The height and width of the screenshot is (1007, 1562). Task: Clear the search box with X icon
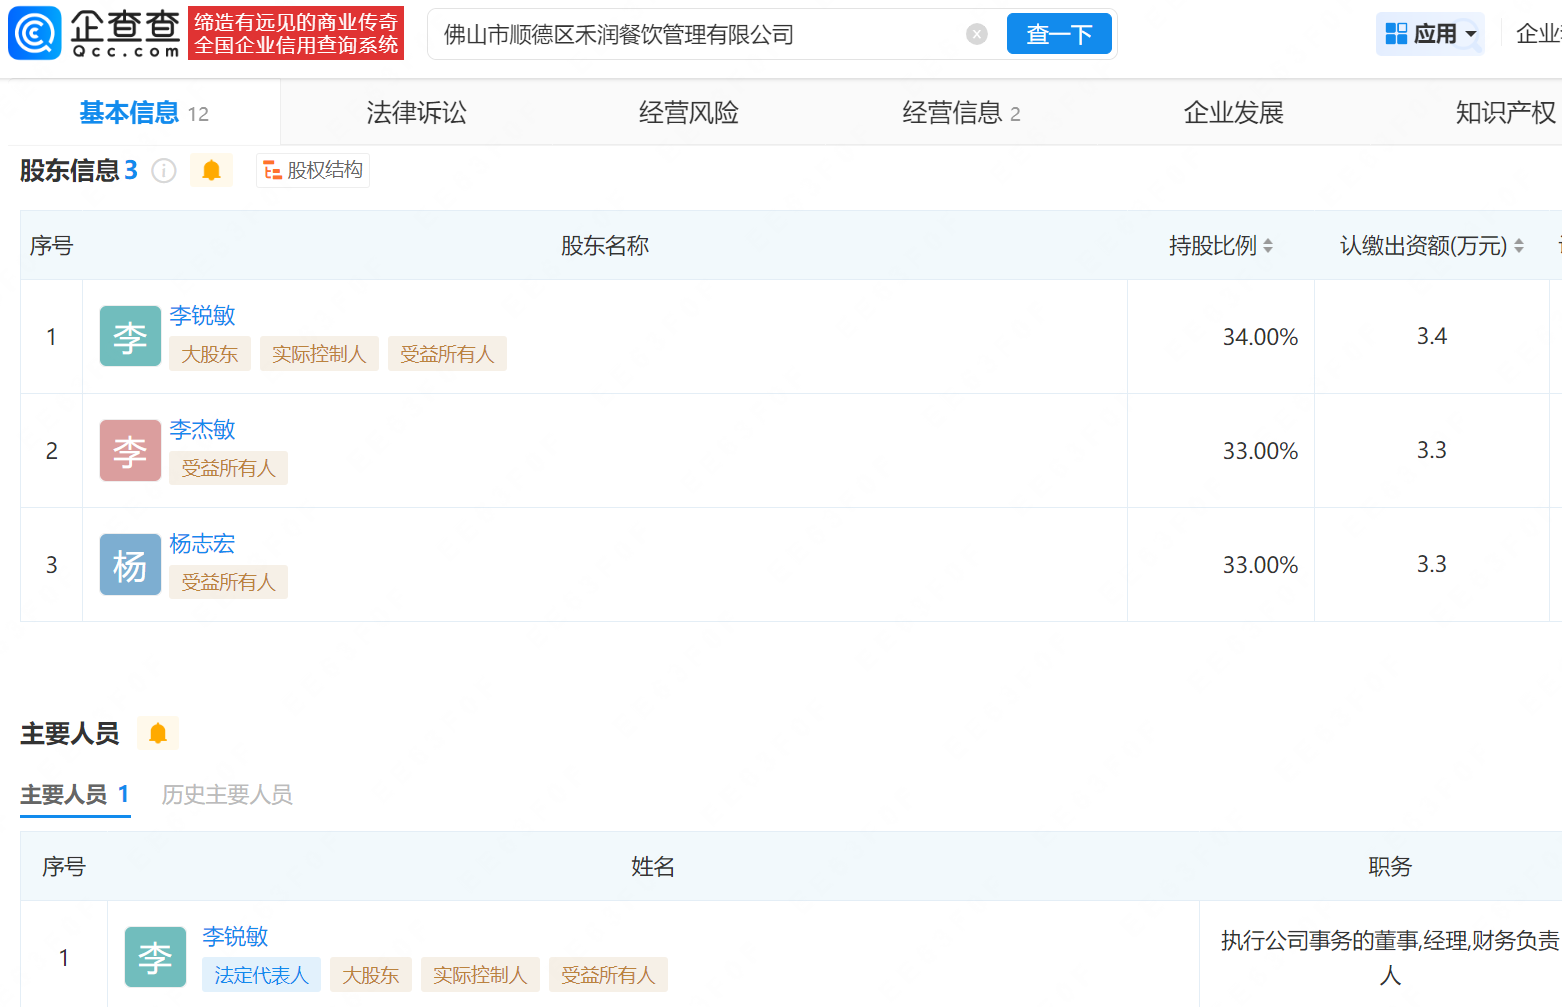click(x=976, y=34)
